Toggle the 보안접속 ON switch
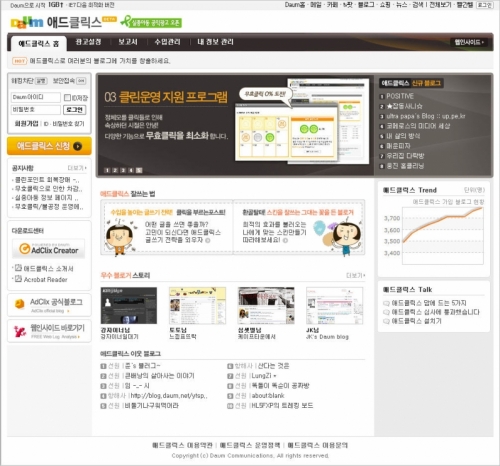Screen dimensions: 500x466 [x=81, y=81]
